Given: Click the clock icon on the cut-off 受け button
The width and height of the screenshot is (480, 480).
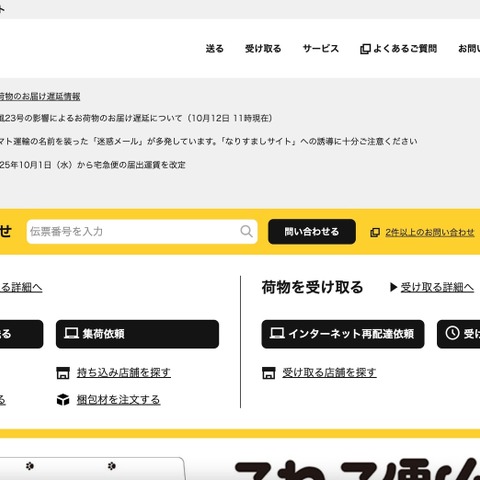Looking at the screenshot, I should pyautogui.click(x=452, y=333).
